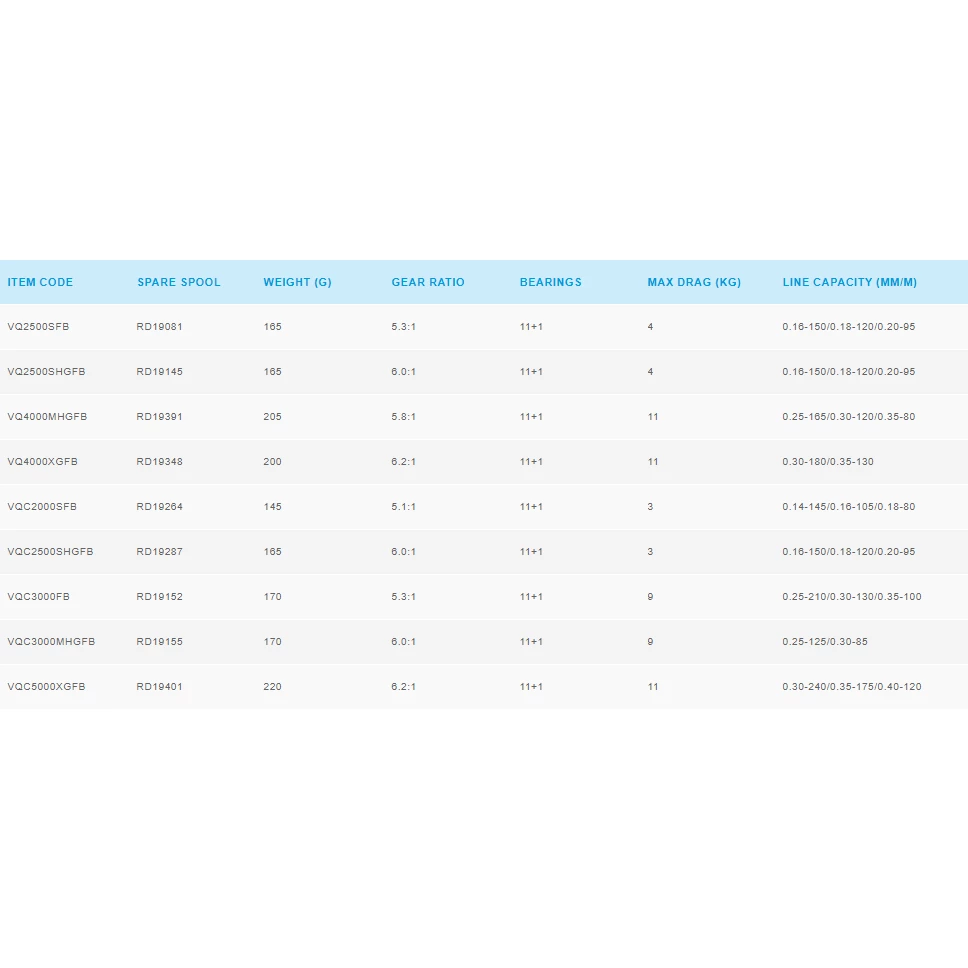968x968 pixels.
Task: Click the GEAR RATIO column header
Action: click(x=428, y=282)
